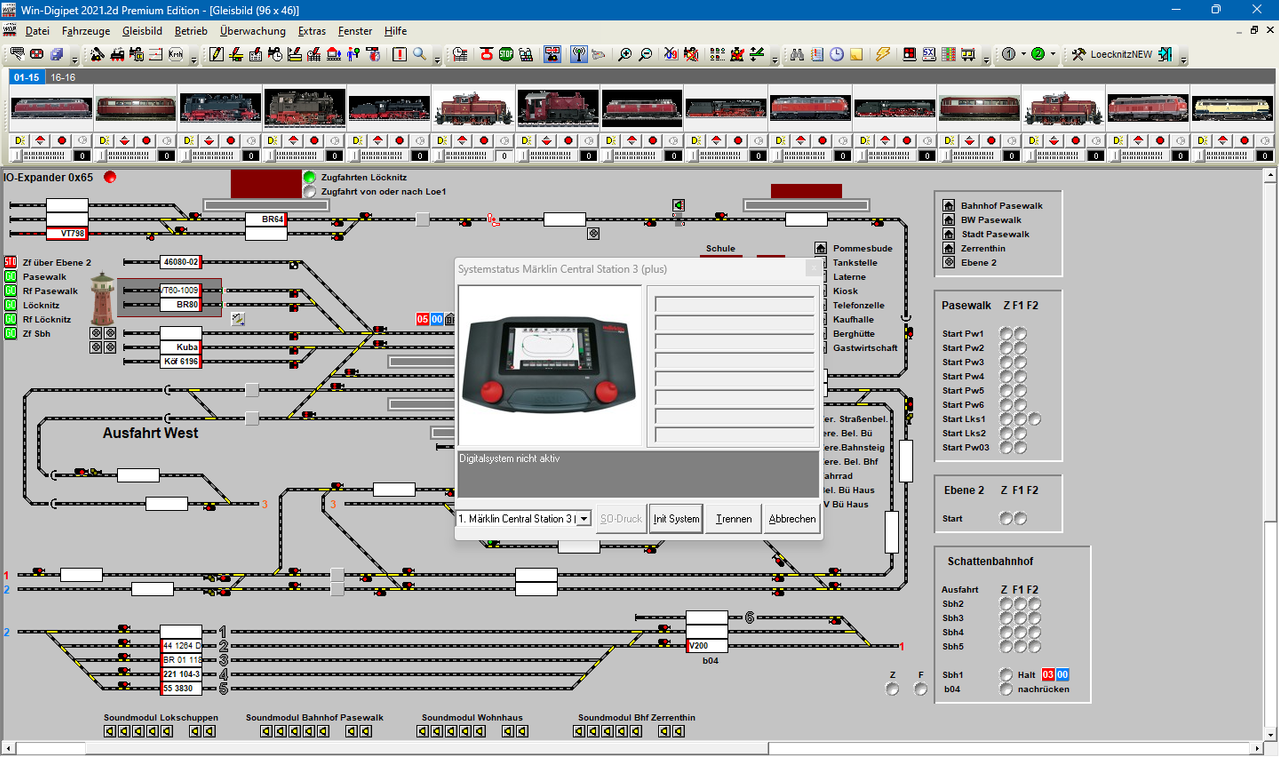This screenshot has width=1279, height=757.
Task: Toggle the Z indicator for Sbh2
Action: (1006, 604)
